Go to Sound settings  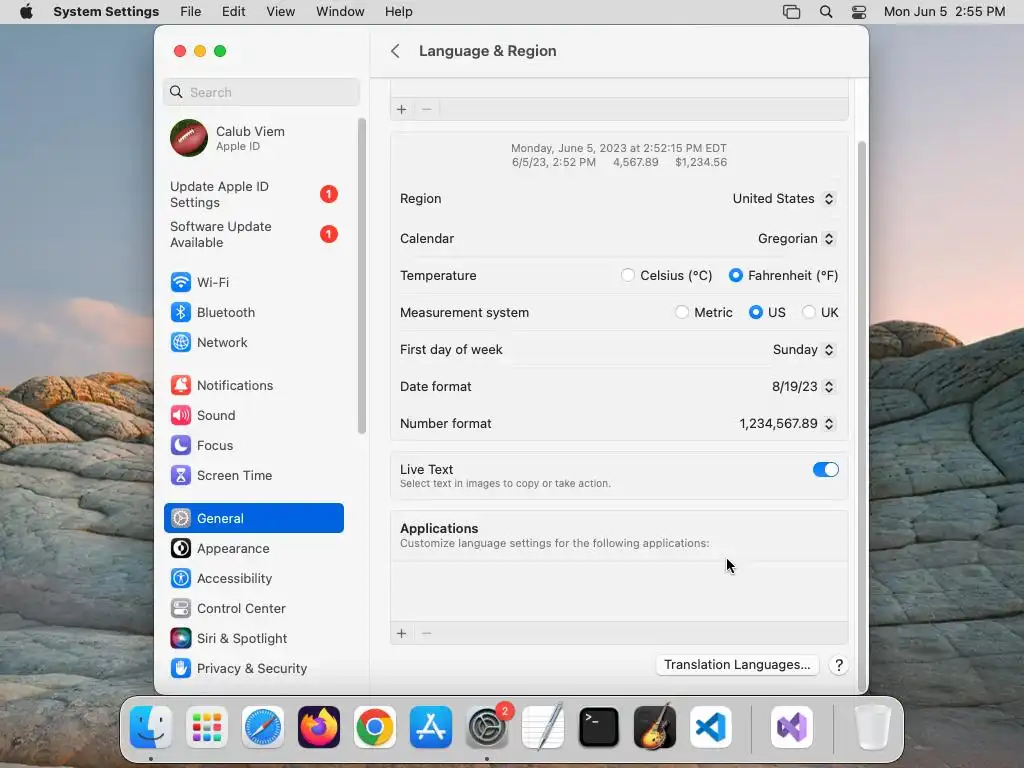pos(253,415)
